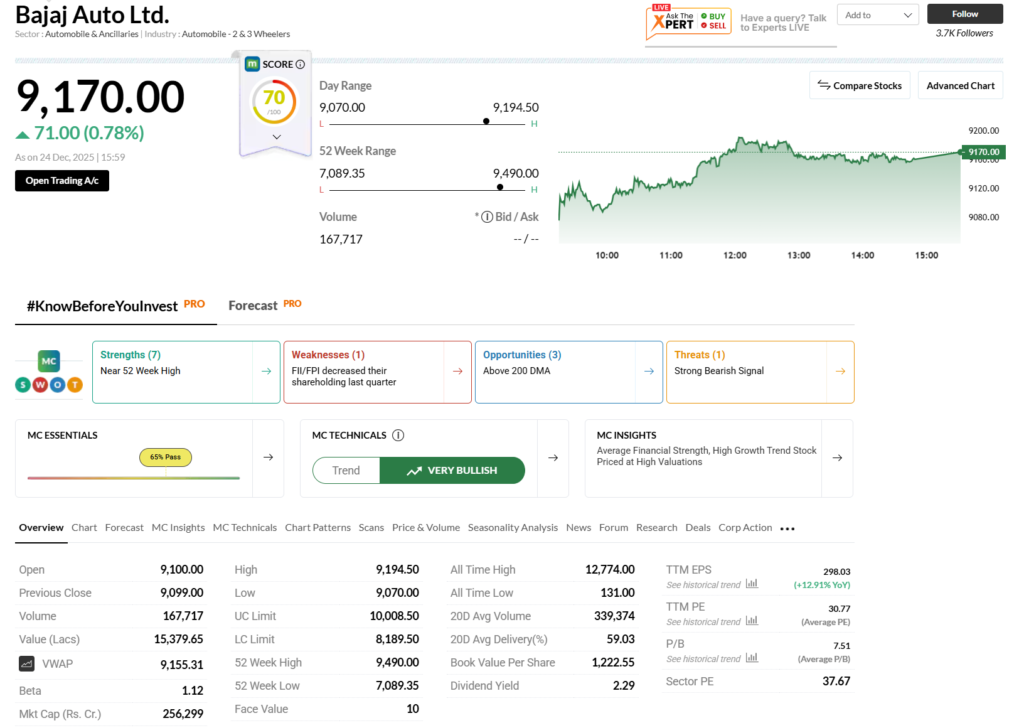Click the info icon next to MC Score
1024x728 pixels.
click(300, 64)
